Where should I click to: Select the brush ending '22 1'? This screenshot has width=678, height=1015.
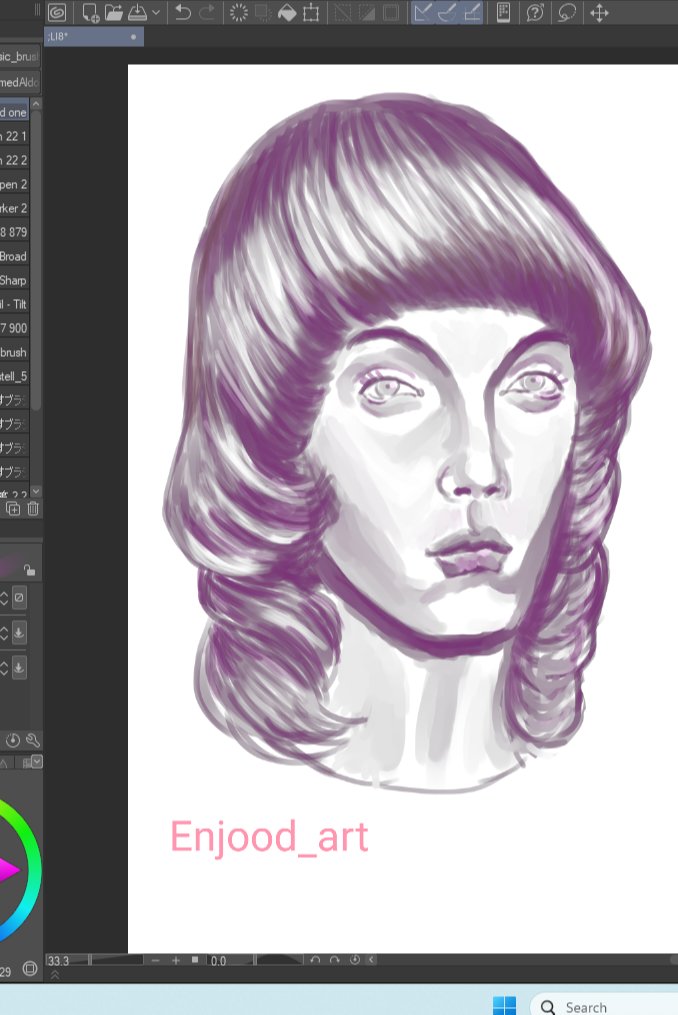(14, 136)
